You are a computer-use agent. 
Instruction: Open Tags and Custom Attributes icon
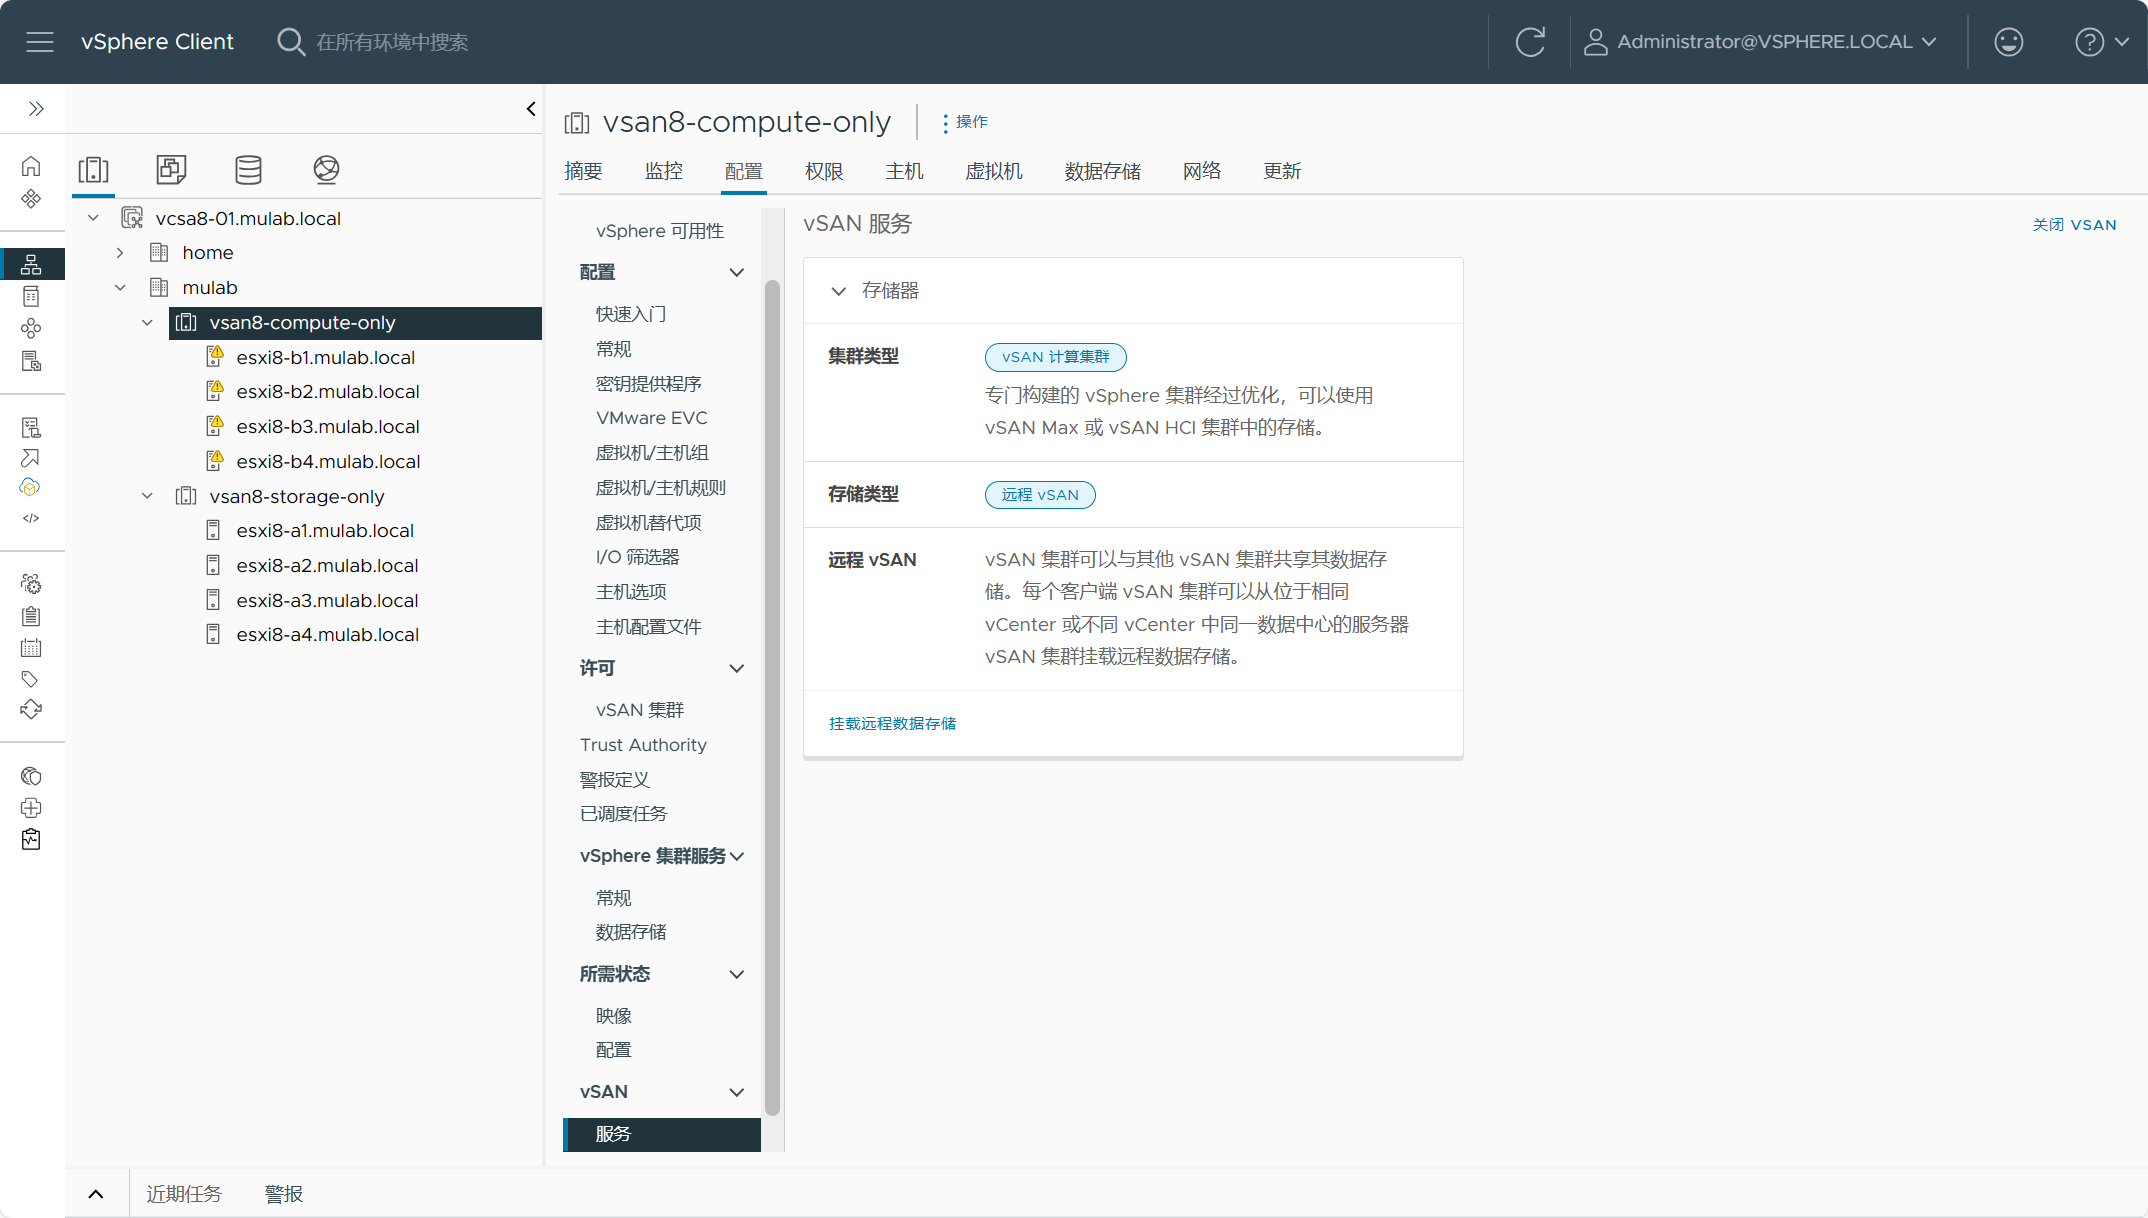click(x=31, y=679)
